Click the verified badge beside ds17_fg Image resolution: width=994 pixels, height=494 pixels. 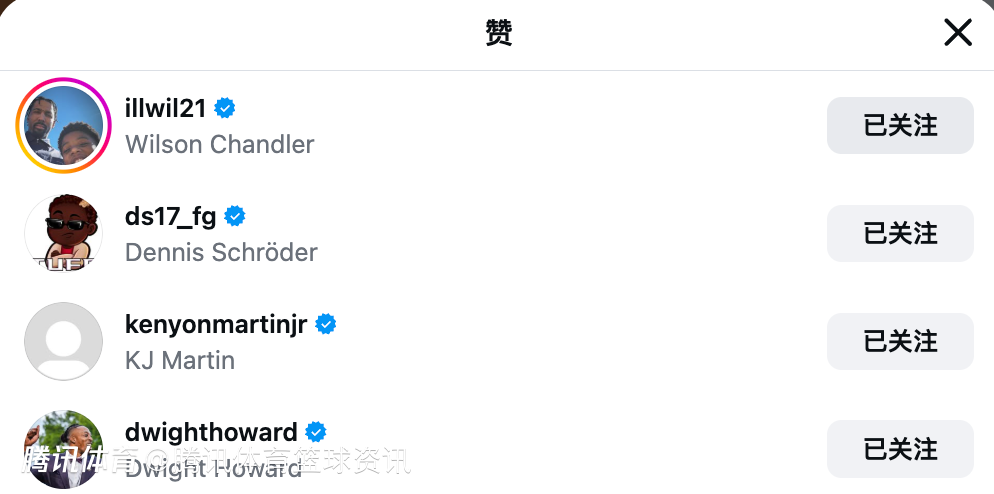click(235, 216)
